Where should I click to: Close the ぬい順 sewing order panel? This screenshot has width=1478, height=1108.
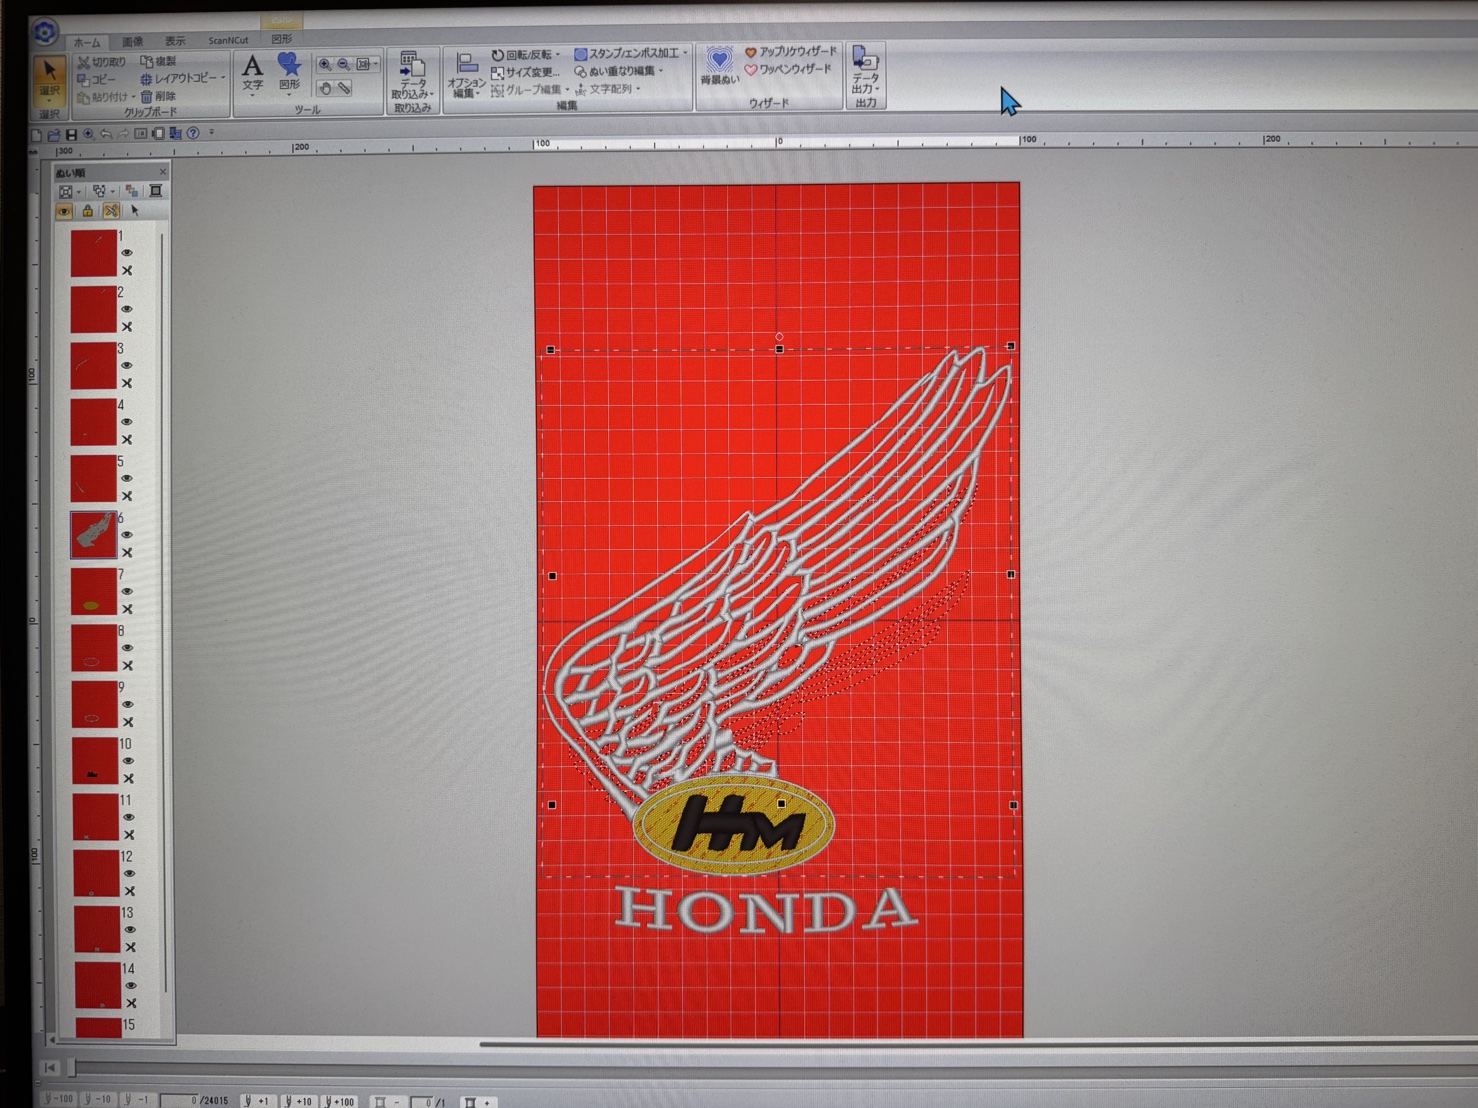[x=163, y=172]
